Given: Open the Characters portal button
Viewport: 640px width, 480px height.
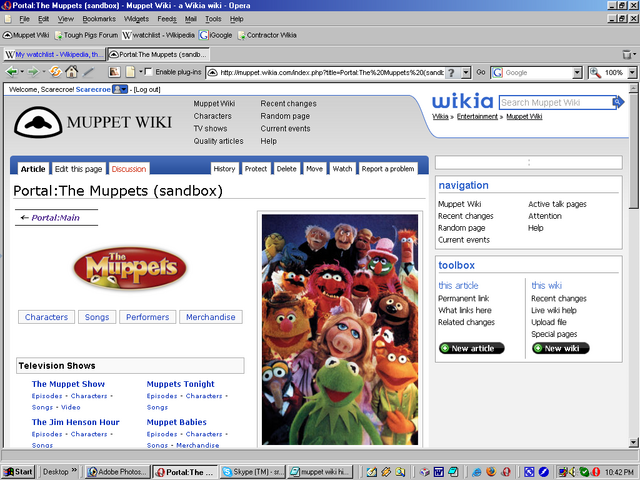Looking at the screenshot, I should [x=46, y=317].
